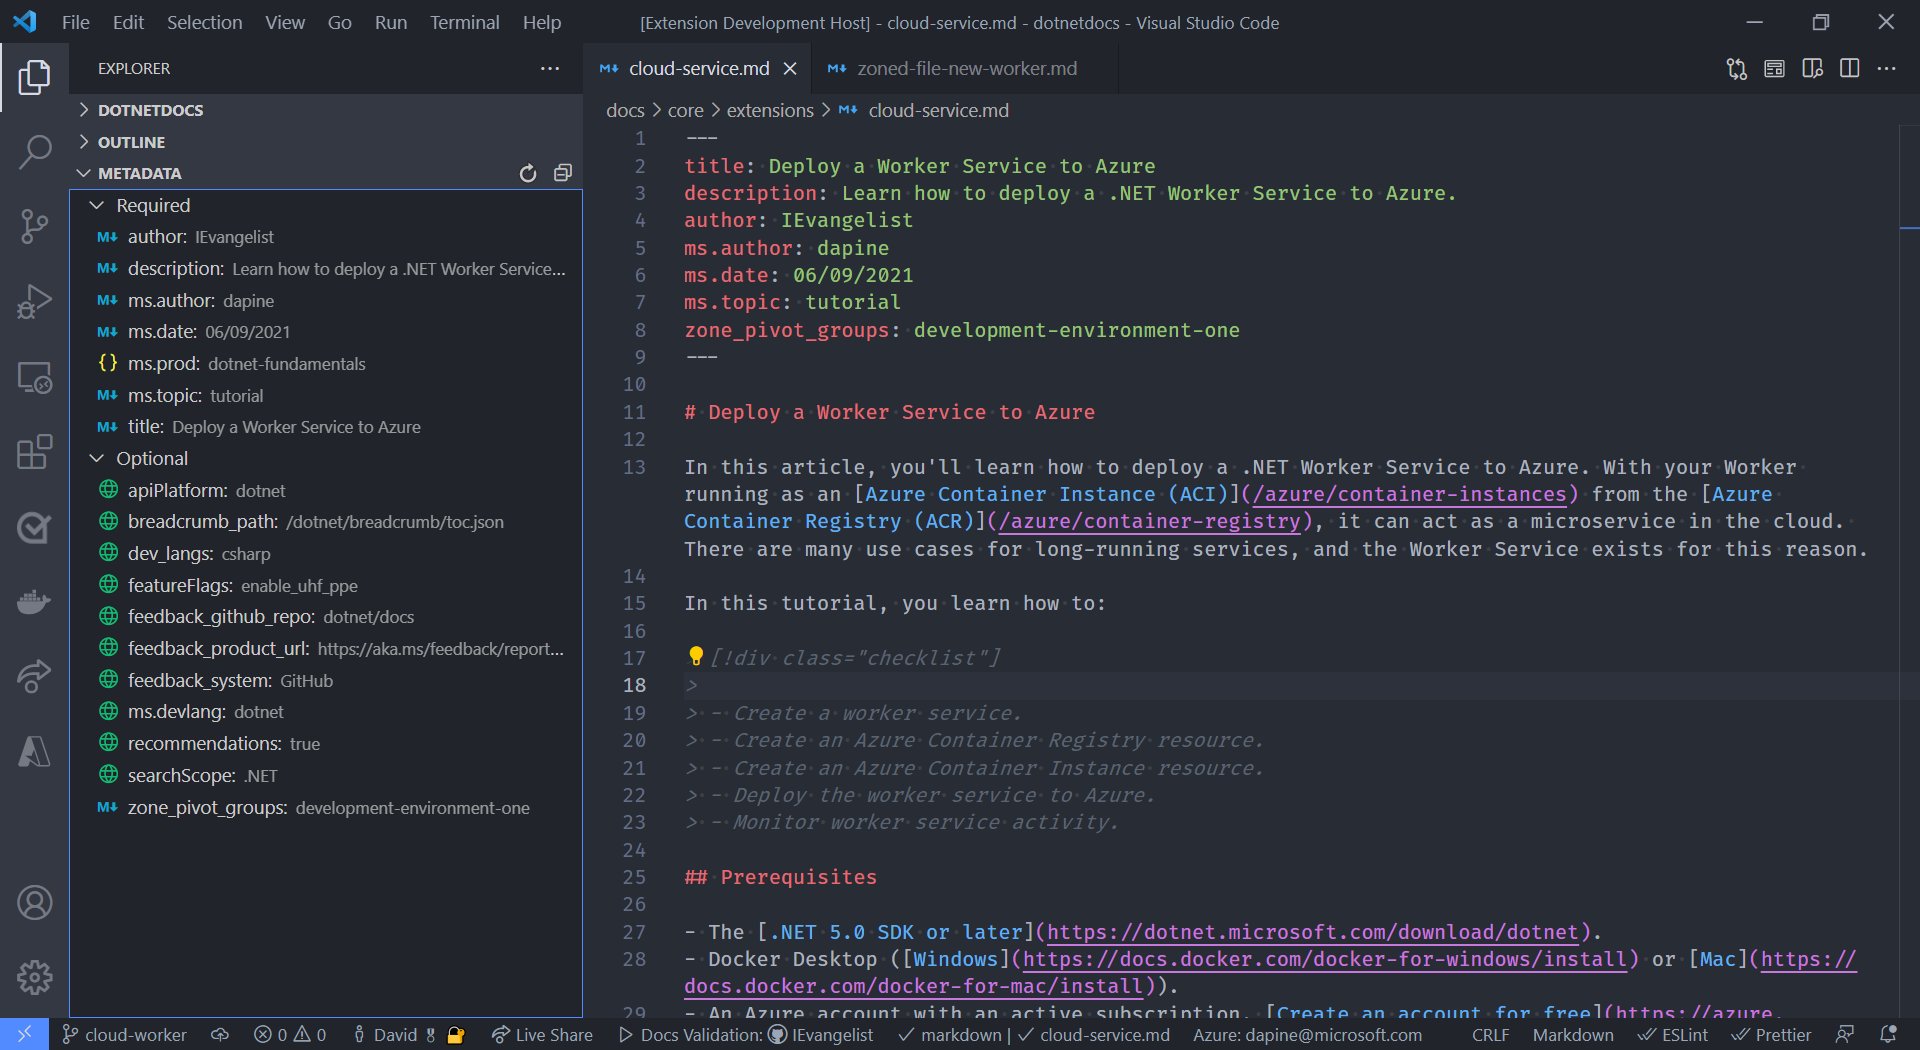Run Docs Validation from status bar

[746, 1034]
